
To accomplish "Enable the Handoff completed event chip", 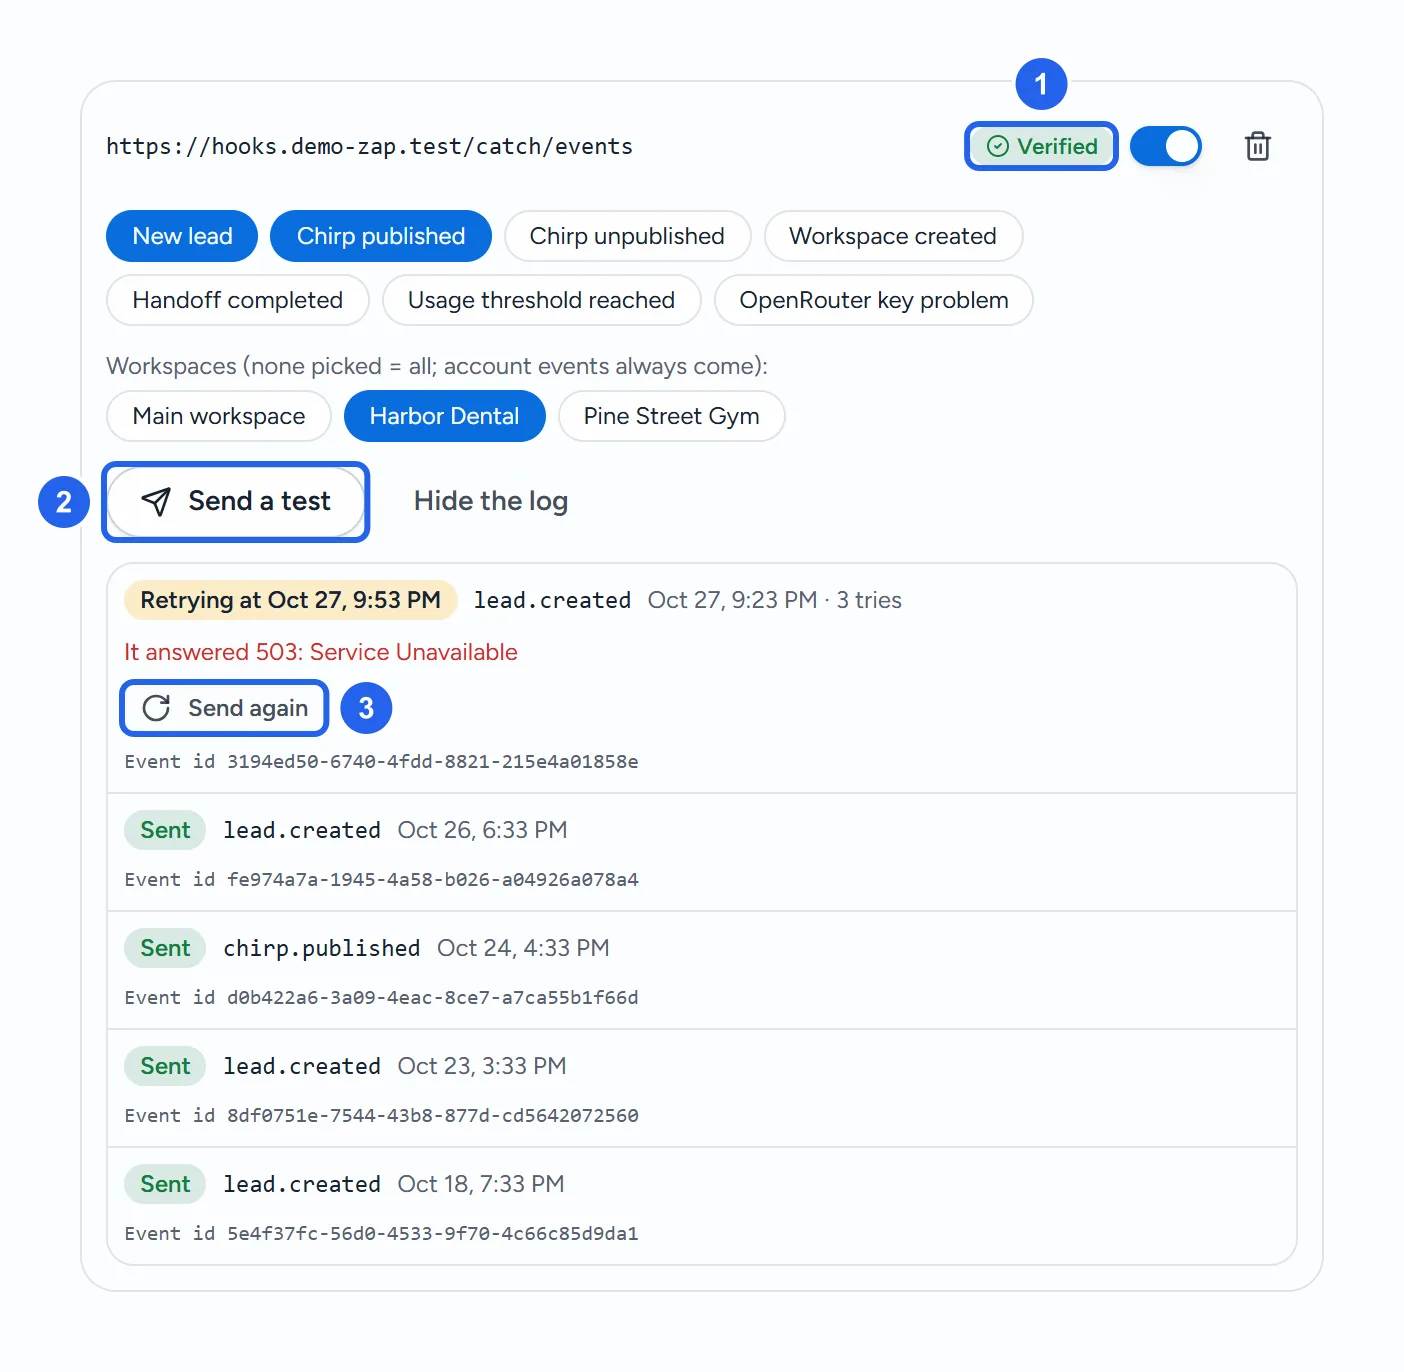I will [x=238, y=300].
